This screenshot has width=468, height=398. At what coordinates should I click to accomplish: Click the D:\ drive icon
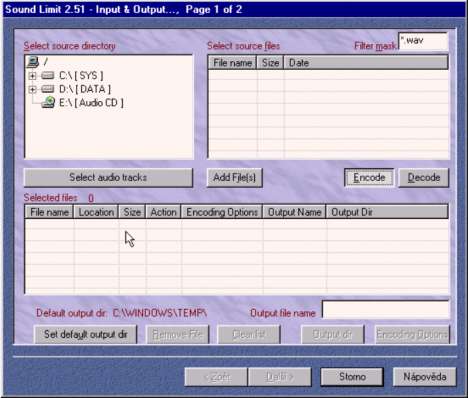pyautogui.click(x=48, y=89)
